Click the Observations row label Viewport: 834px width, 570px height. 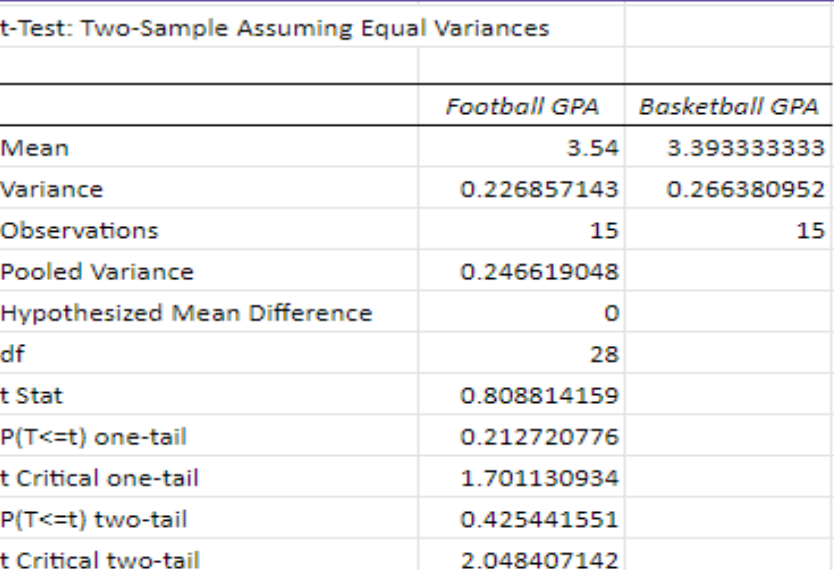[80, 230]
